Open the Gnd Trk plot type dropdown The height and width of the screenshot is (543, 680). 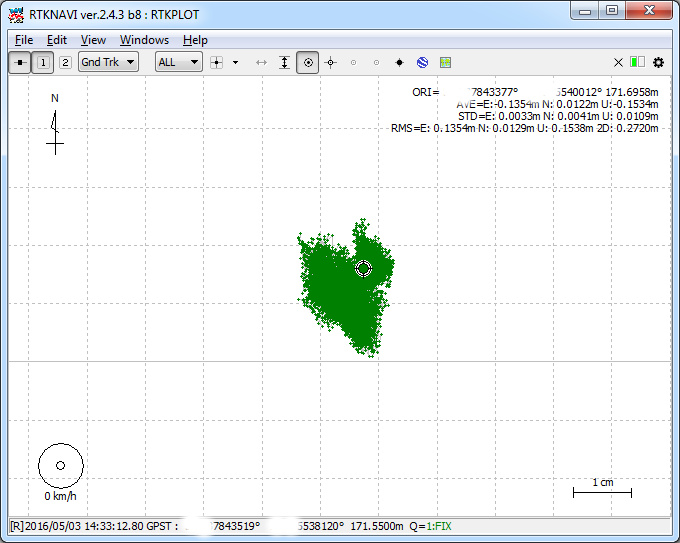pos(108,62)
